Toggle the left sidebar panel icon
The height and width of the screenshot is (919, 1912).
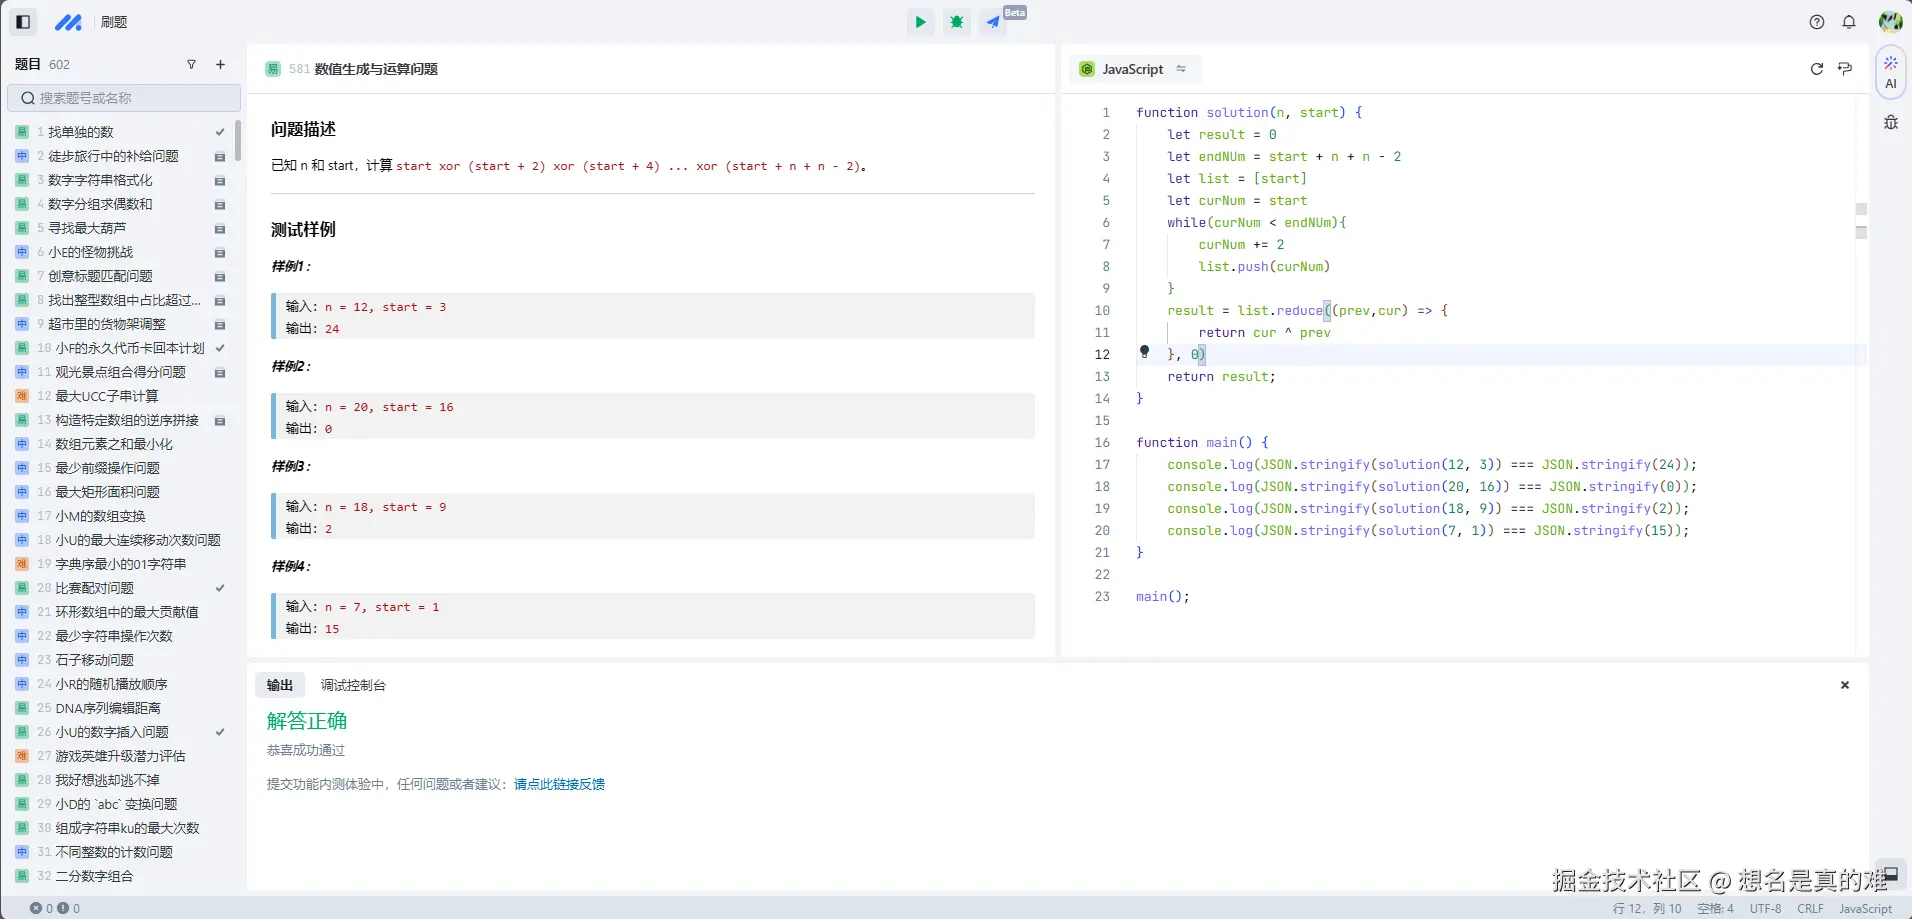pos(23,22)
